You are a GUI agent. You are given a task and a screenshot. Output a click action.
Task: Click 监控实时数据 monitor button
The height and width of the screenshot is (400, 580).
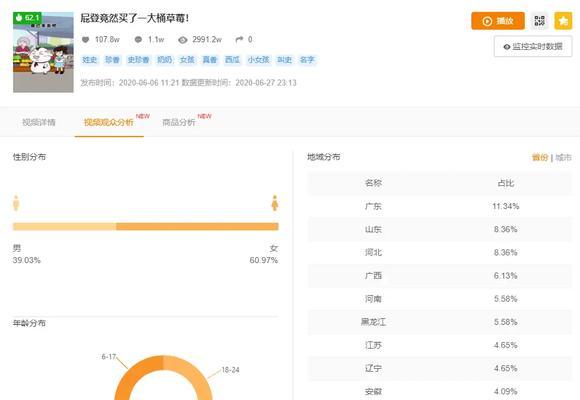tap(533, 47)
